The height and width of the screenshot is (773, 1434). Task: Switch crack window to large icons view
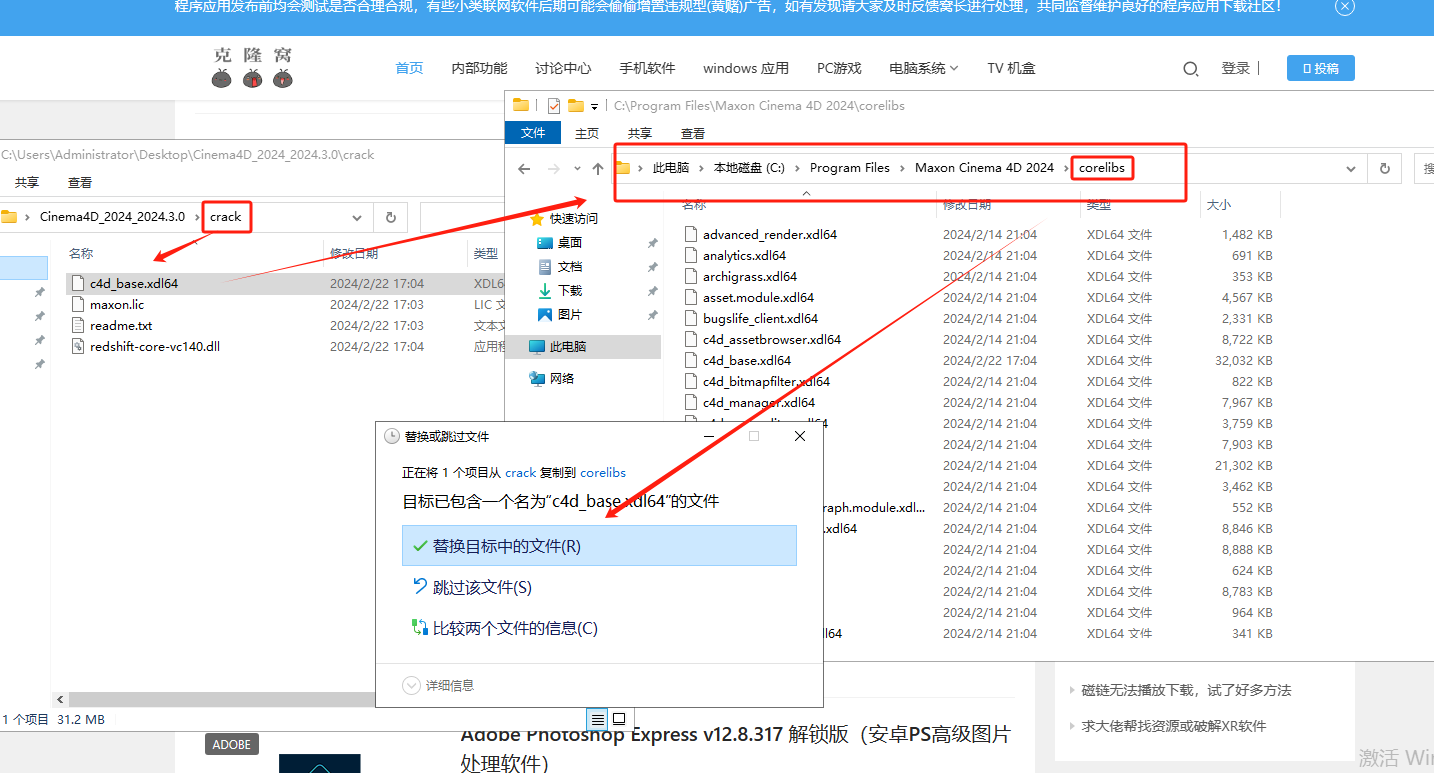point(619,719)
